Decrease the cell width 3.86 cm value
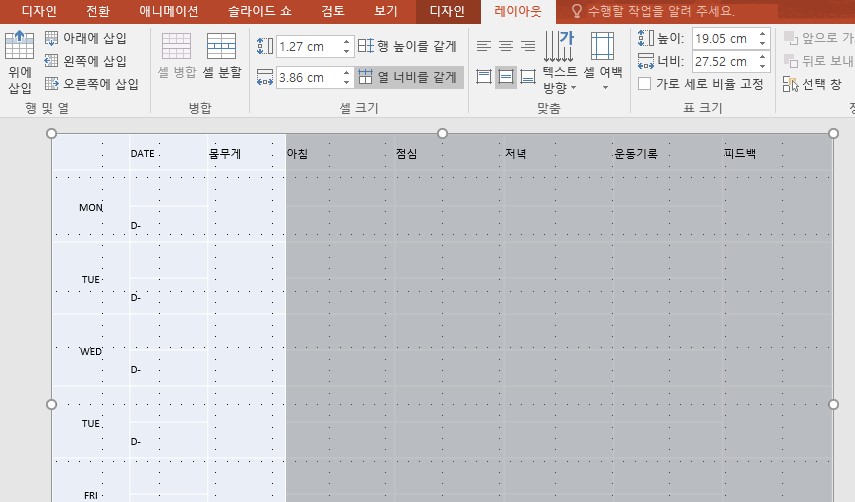This screenshot has height=502, width=855. (x=346, y=82)
